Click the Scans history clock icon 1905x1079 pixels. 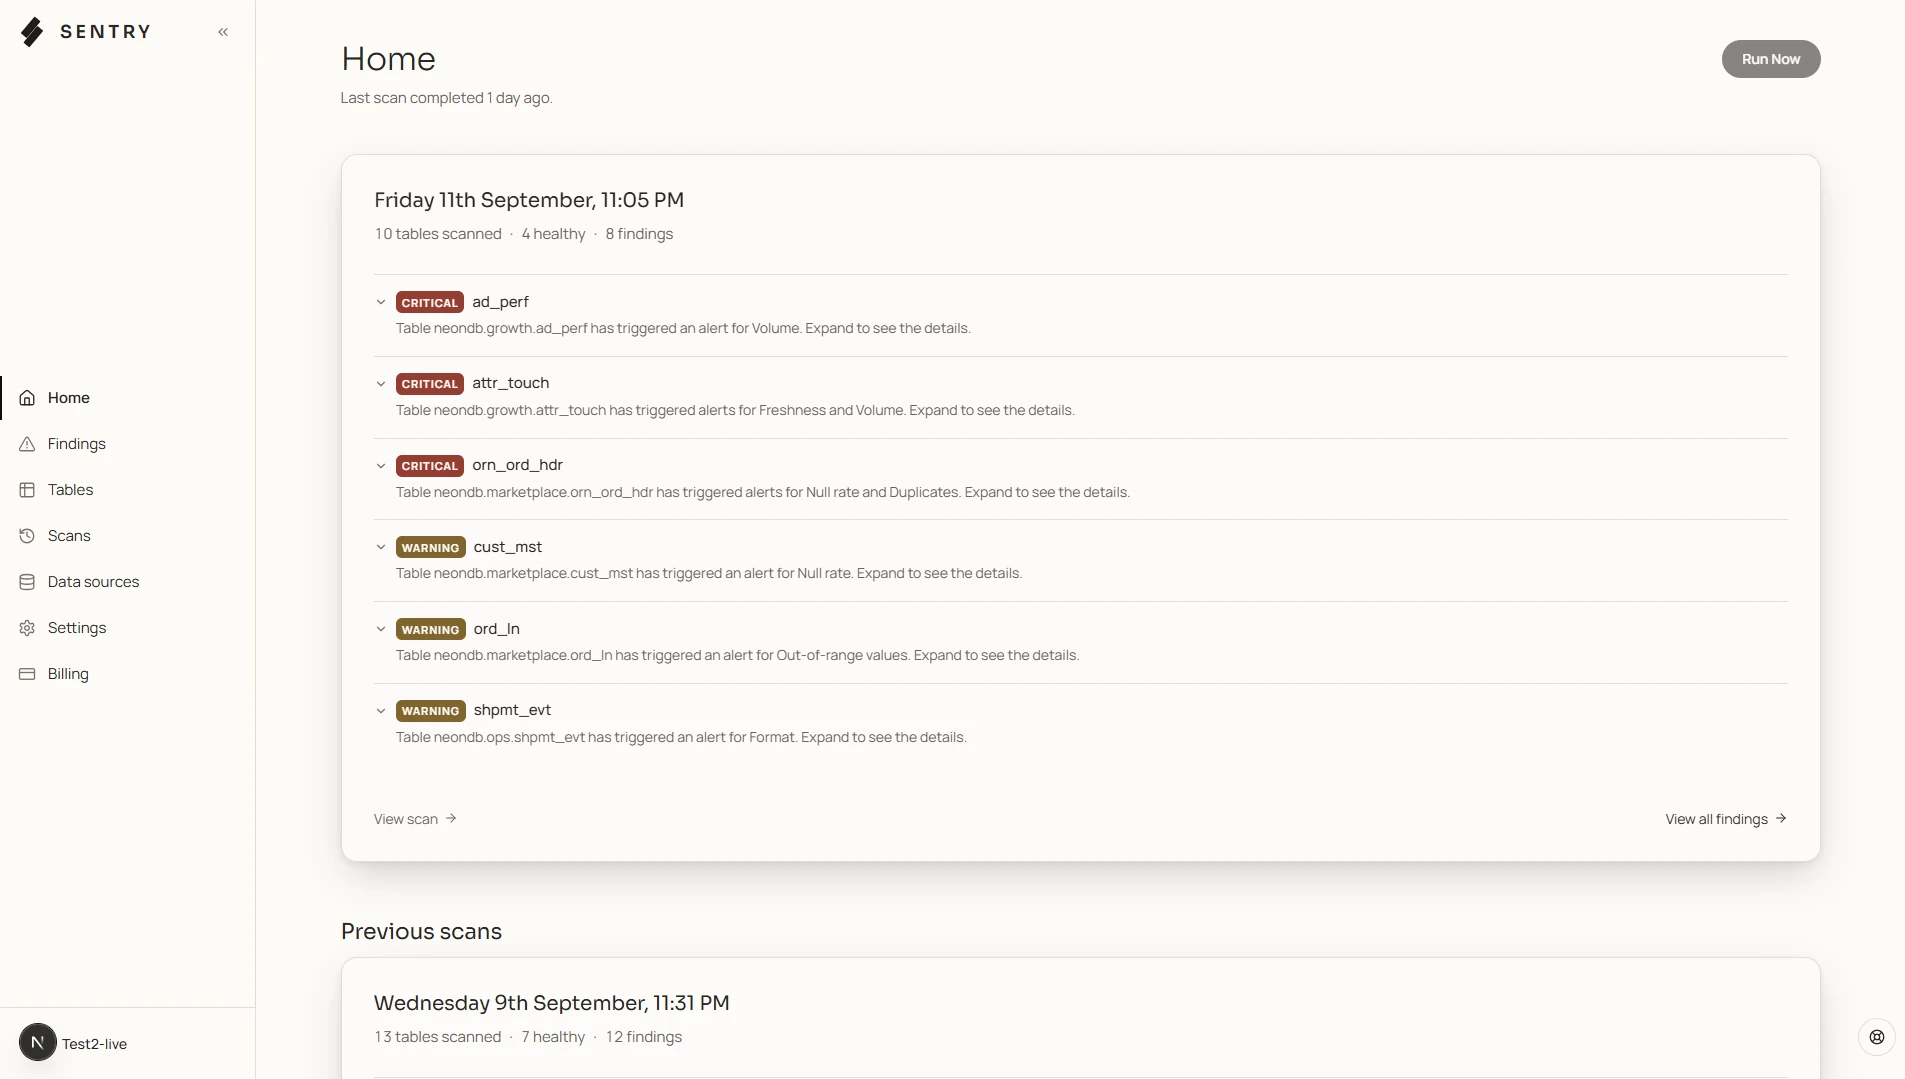(27, 536)
